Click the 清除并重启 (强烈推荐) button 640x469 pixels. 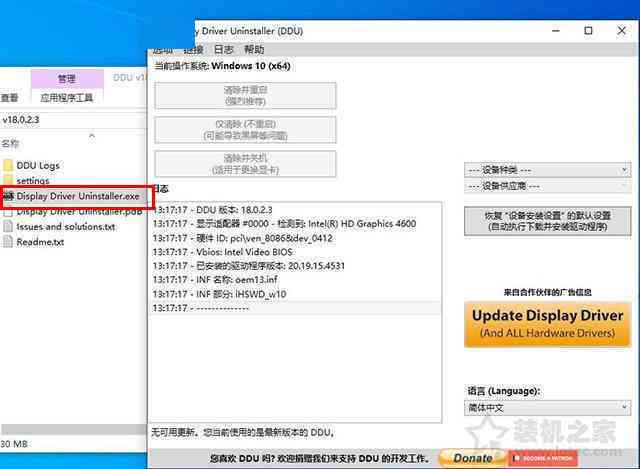click(x=245, y=96)
